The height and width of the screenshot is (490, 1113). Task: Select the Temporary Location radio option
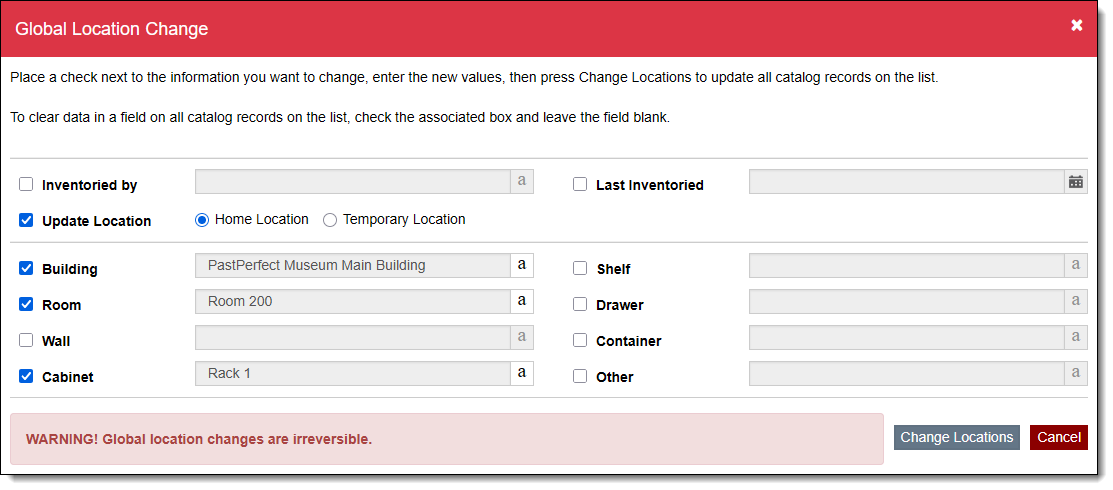point(330,220)
